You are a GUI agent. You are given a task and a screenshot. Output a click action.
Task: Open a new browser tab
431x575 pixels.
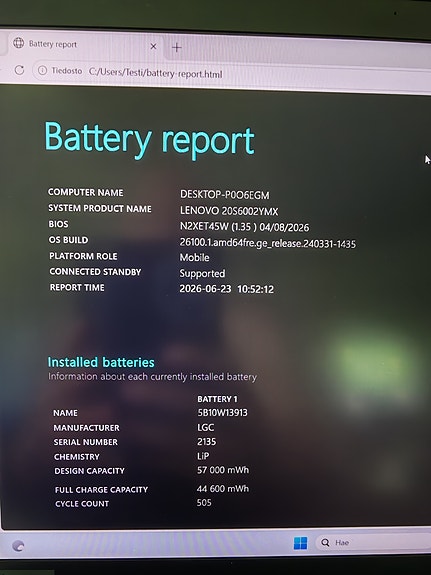177,47
